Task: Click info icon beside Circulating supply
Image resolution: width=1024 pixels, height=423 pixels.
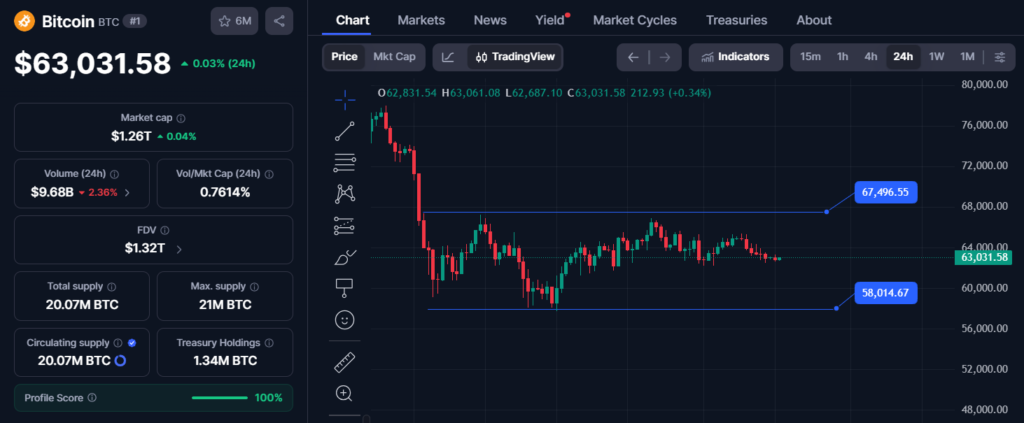Action: tap(118, 343)
